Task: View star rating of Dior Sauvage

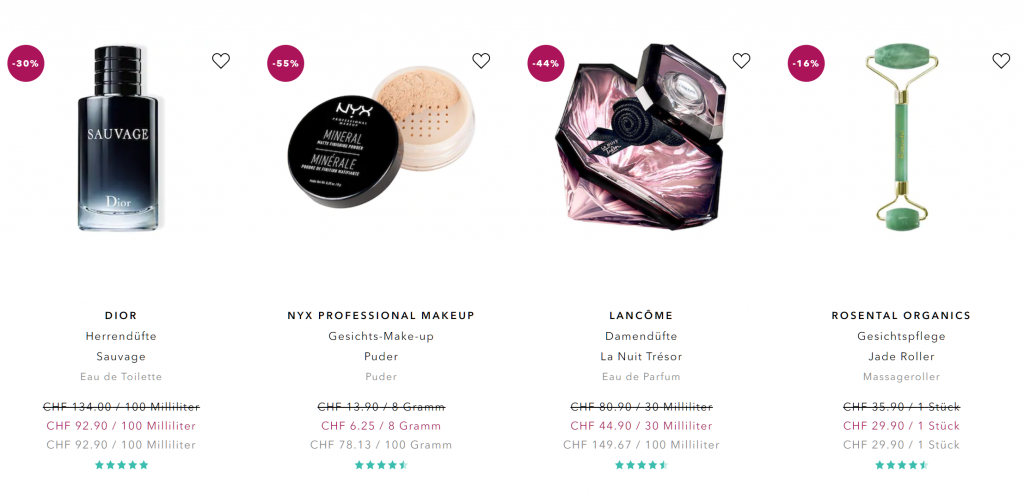Action: coord(121,465)
